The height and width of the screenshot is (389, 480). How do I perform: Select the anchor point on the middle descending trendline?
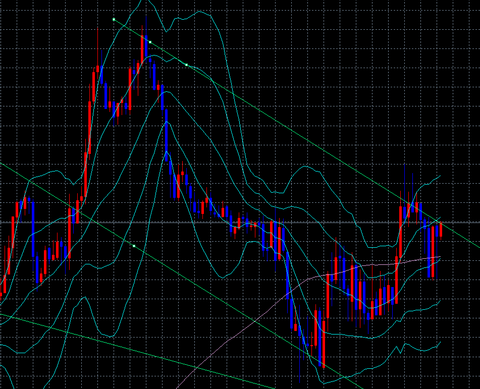click(x=134, y=246)
